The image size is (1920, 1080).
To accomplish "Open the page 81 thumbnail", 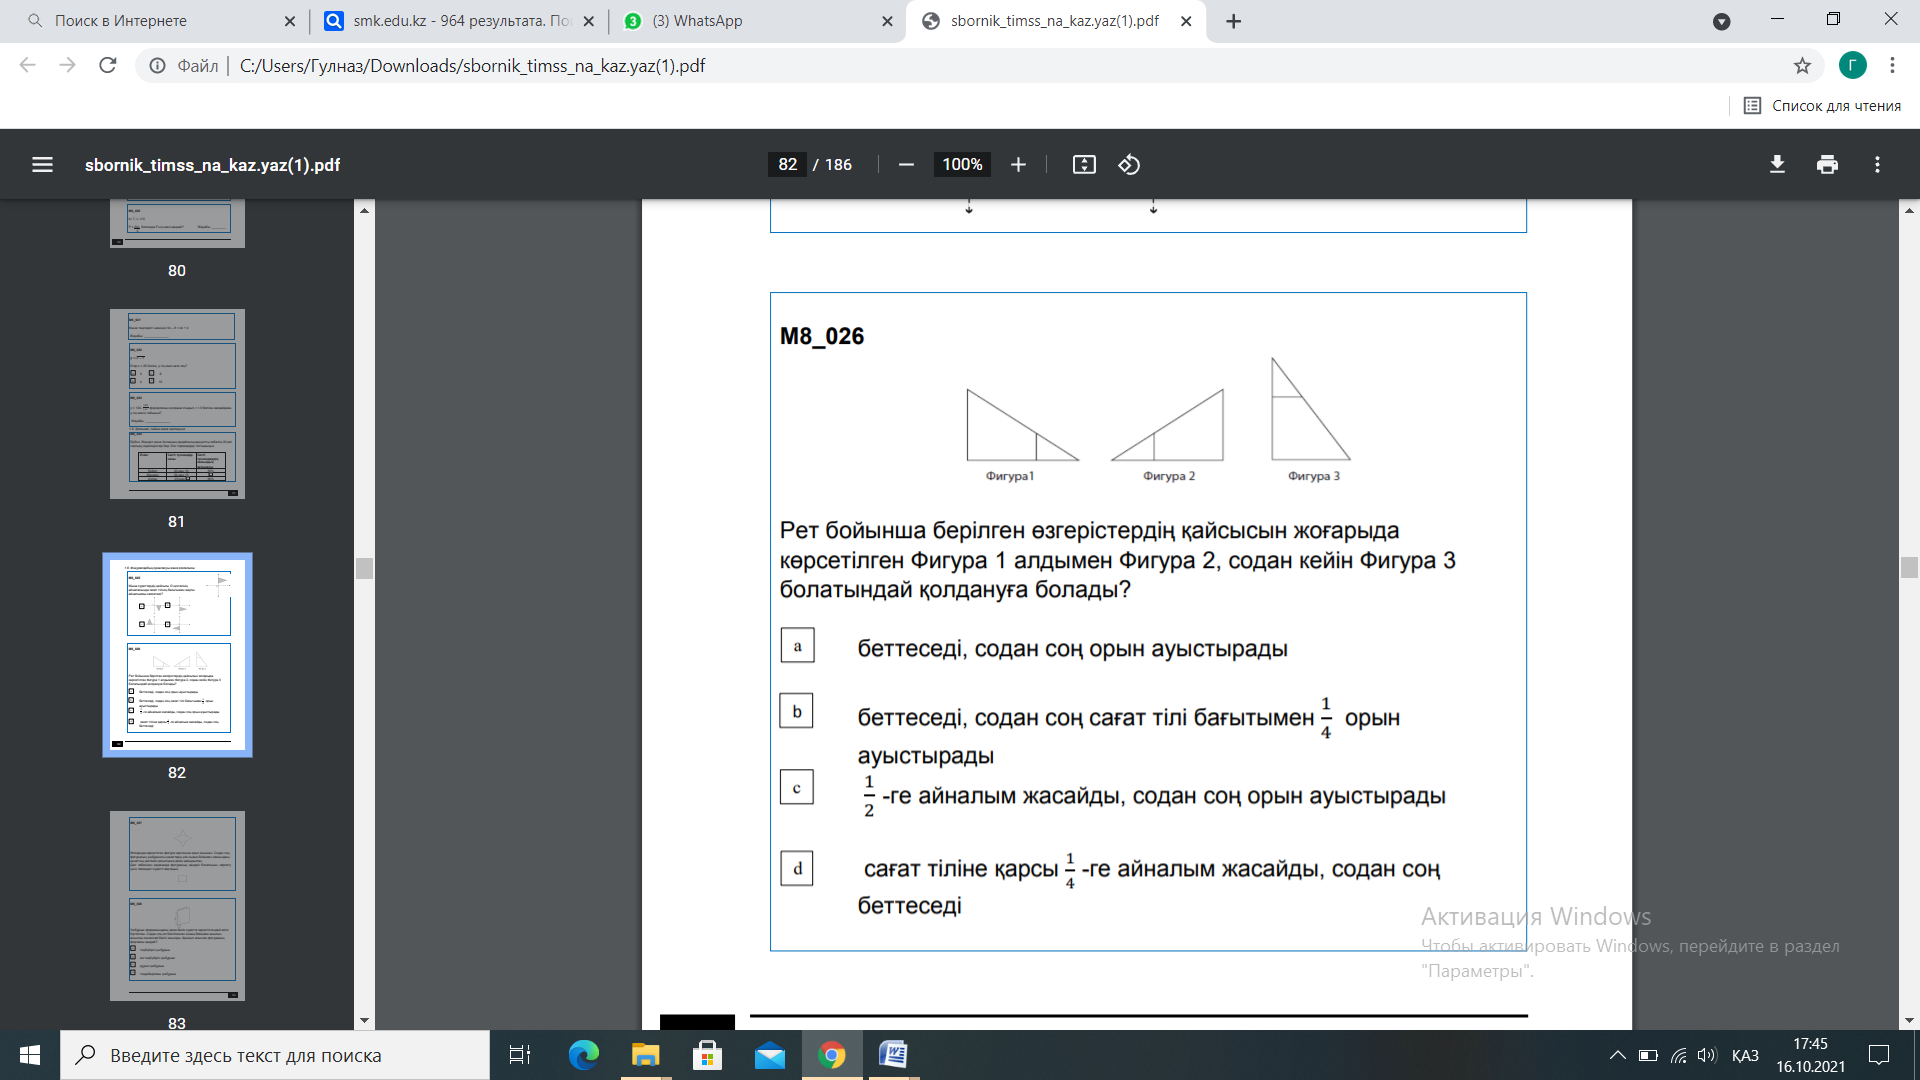I will [x=177, y=404].
